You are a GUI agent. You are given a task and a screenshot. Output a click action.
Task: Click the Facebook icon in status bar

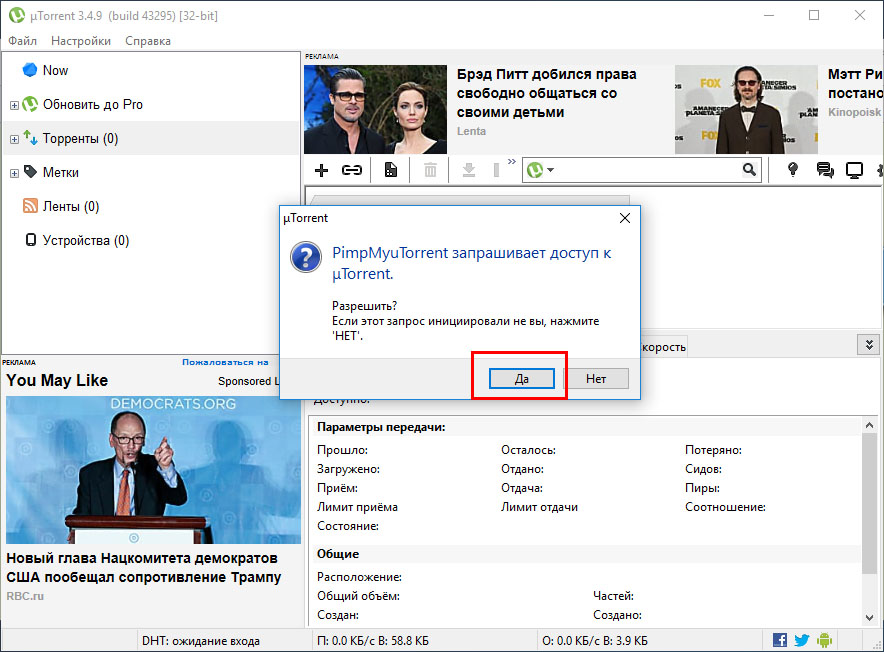click(780, 640)
